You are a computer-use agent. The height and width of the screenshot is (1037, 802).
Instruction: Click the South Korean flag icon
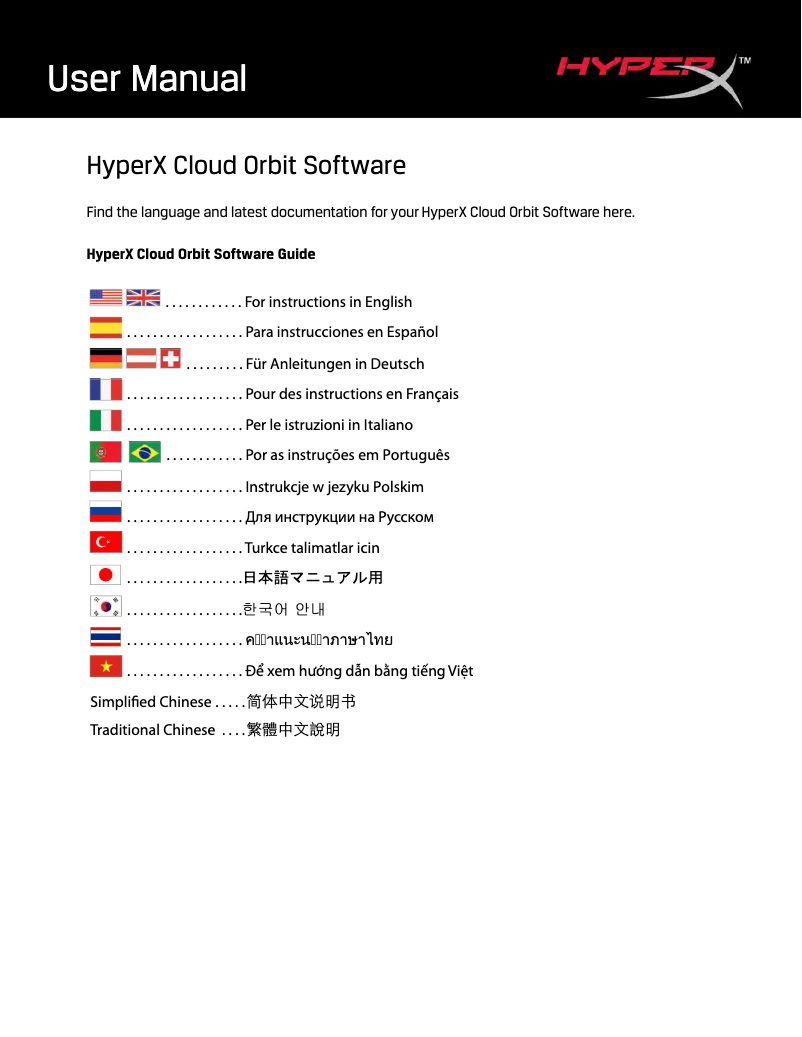tap(105, 603)
